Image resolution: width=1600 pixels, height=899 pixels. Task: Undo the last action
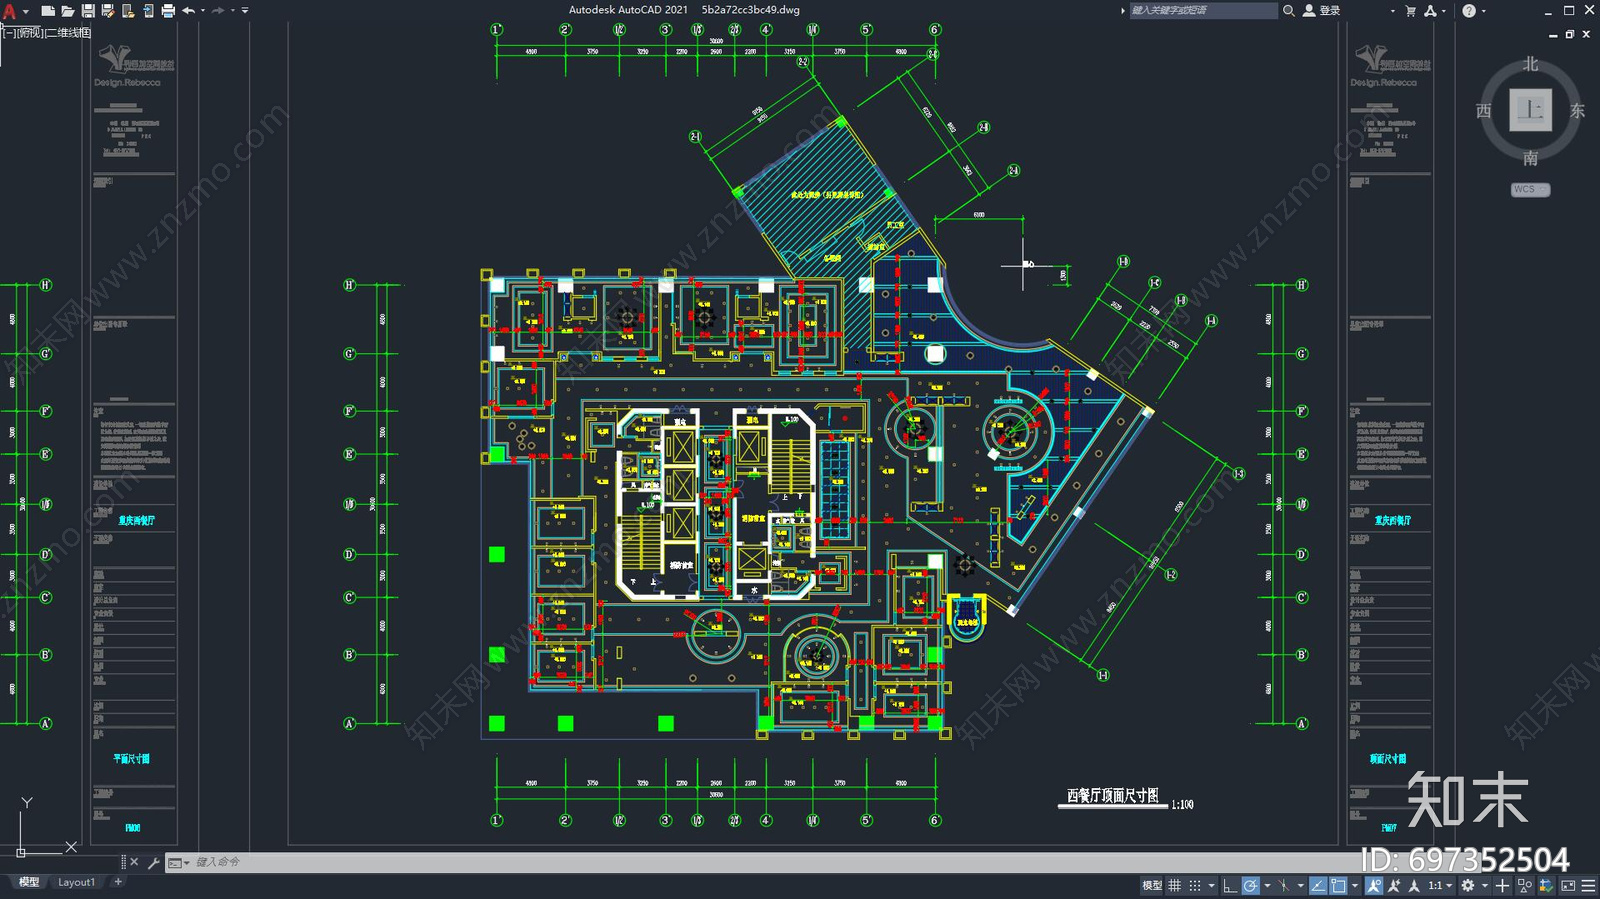(x=188, y=11)
